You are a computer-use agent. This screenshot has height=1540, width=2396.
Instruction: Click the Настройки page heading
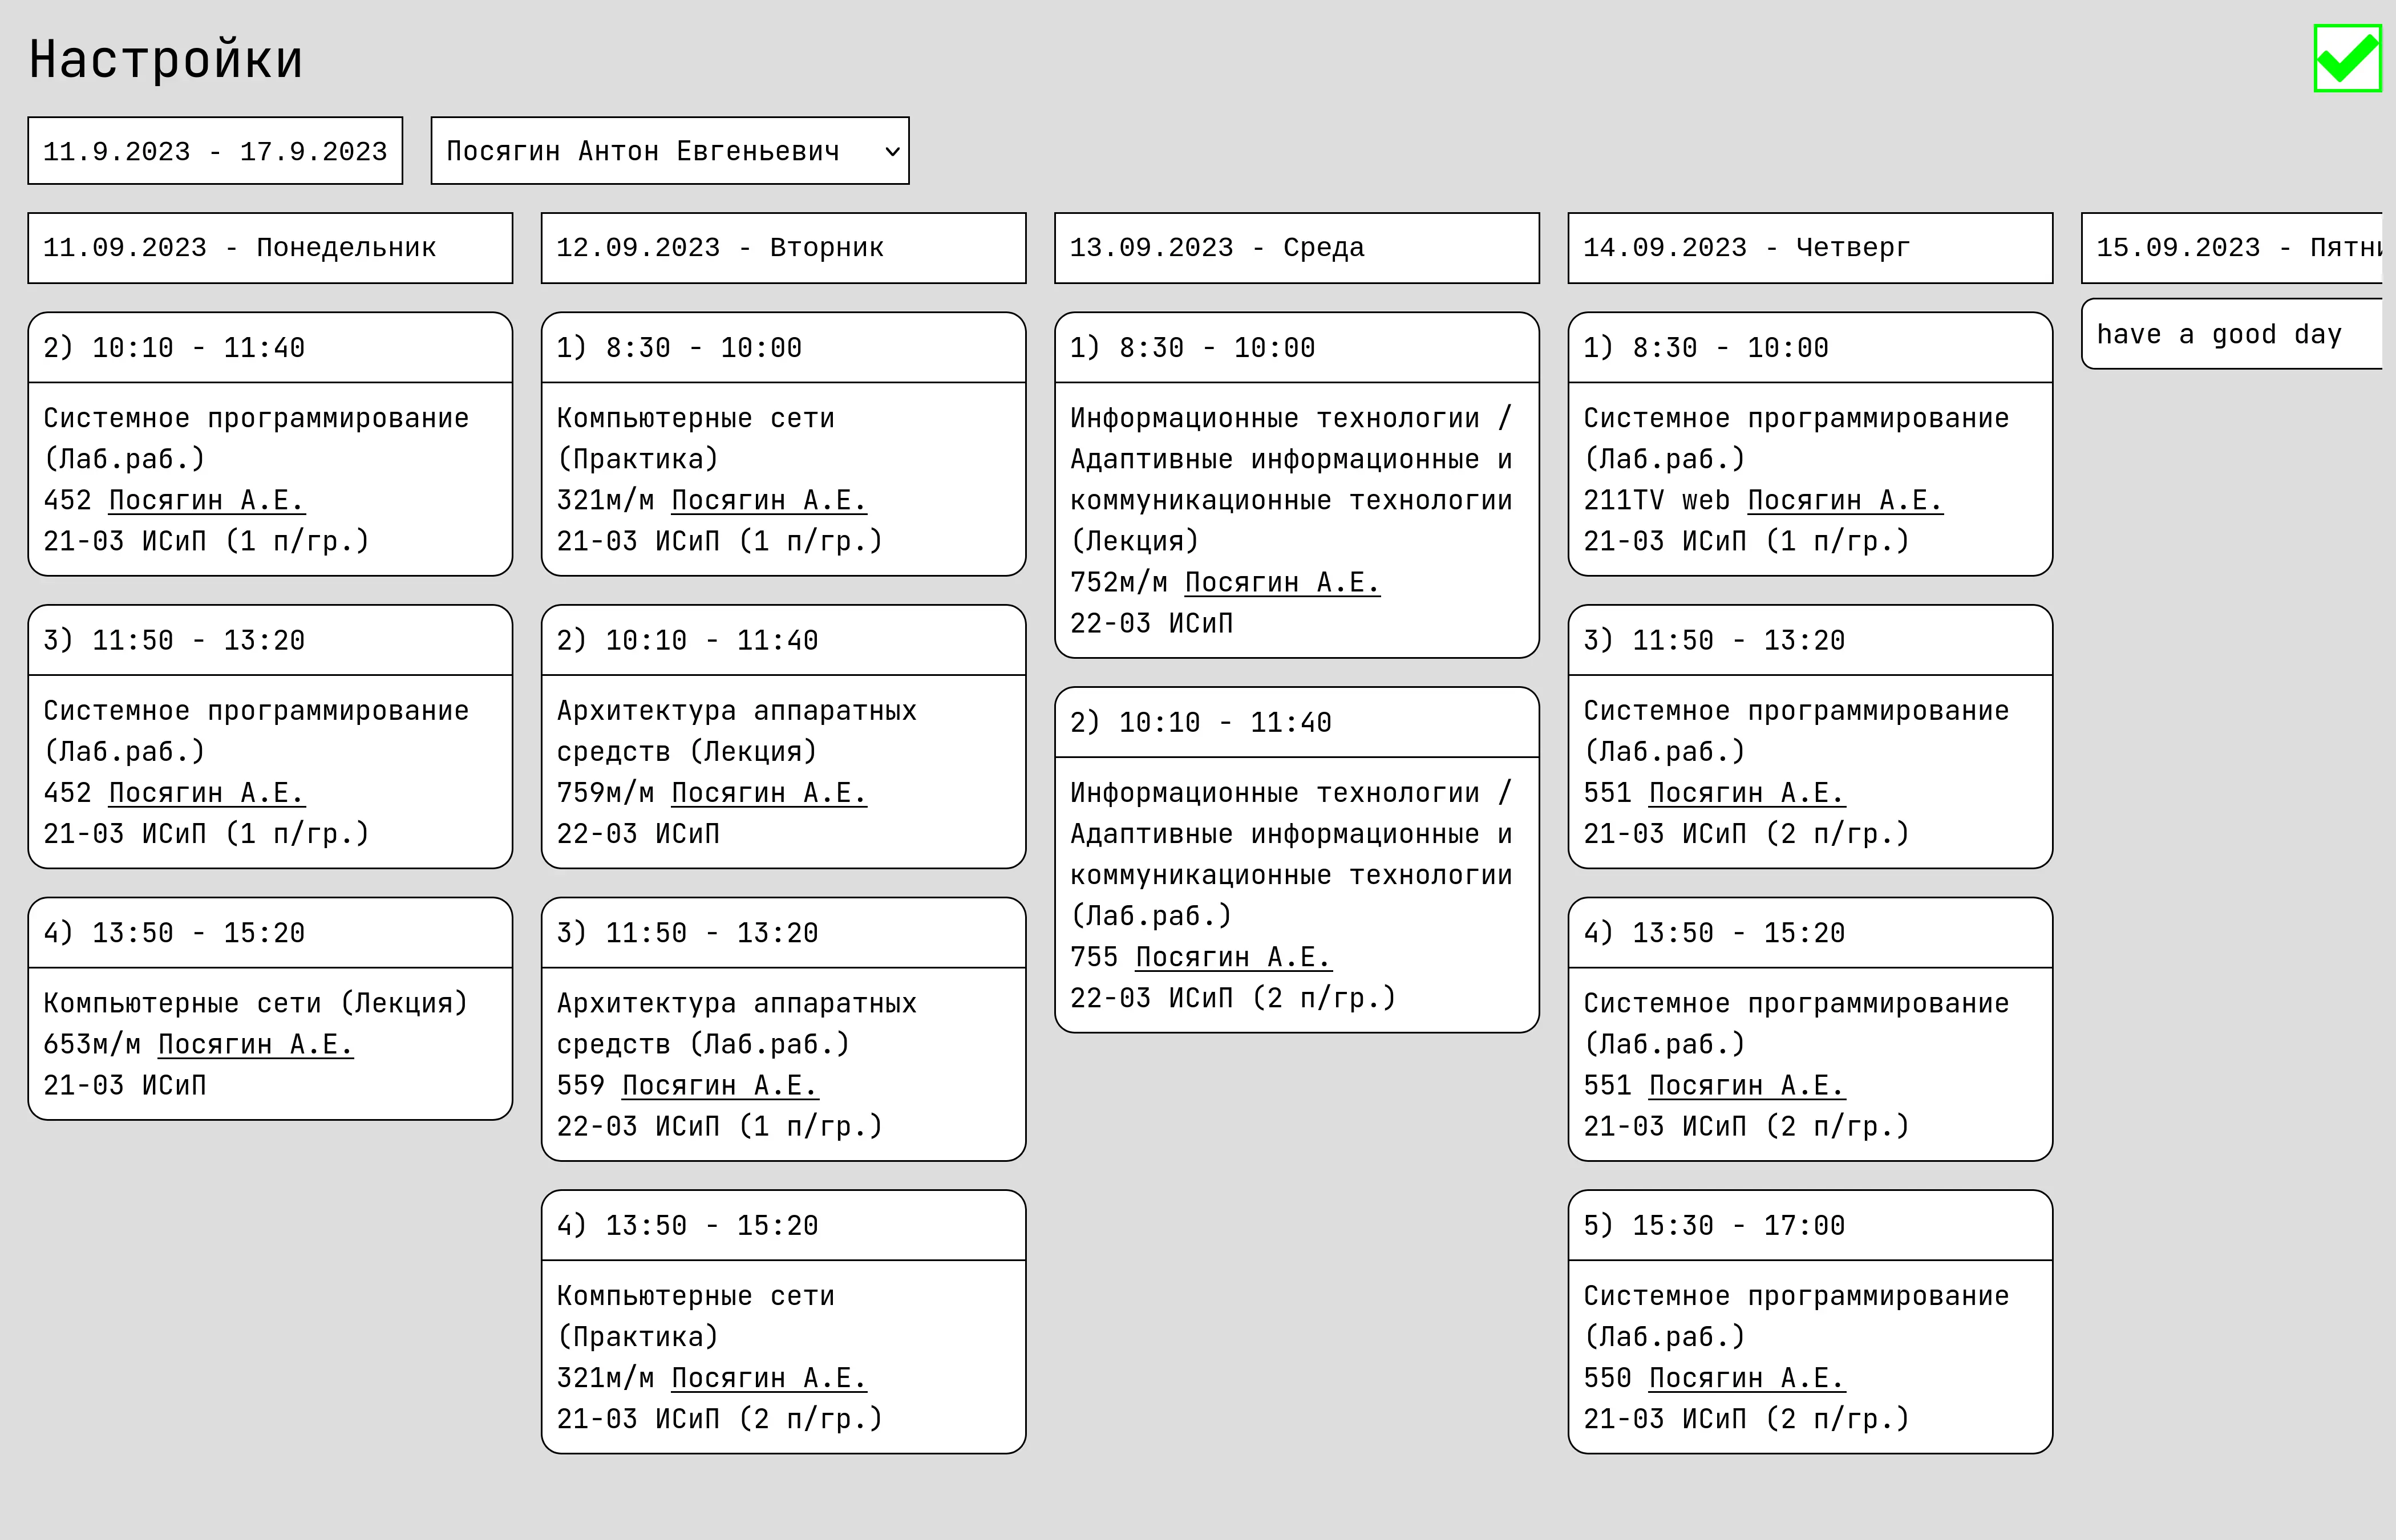coord(166,59)
